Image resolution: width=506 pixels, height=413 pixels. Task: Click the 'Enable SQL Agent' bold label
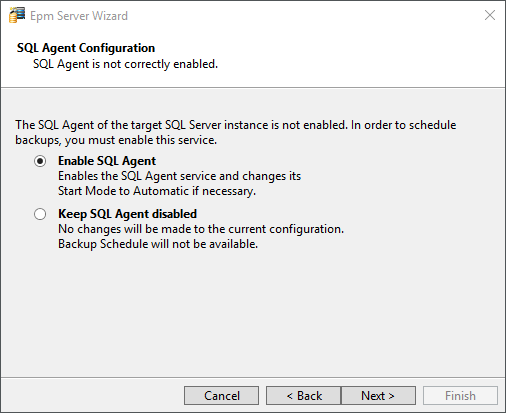point(107,161)
